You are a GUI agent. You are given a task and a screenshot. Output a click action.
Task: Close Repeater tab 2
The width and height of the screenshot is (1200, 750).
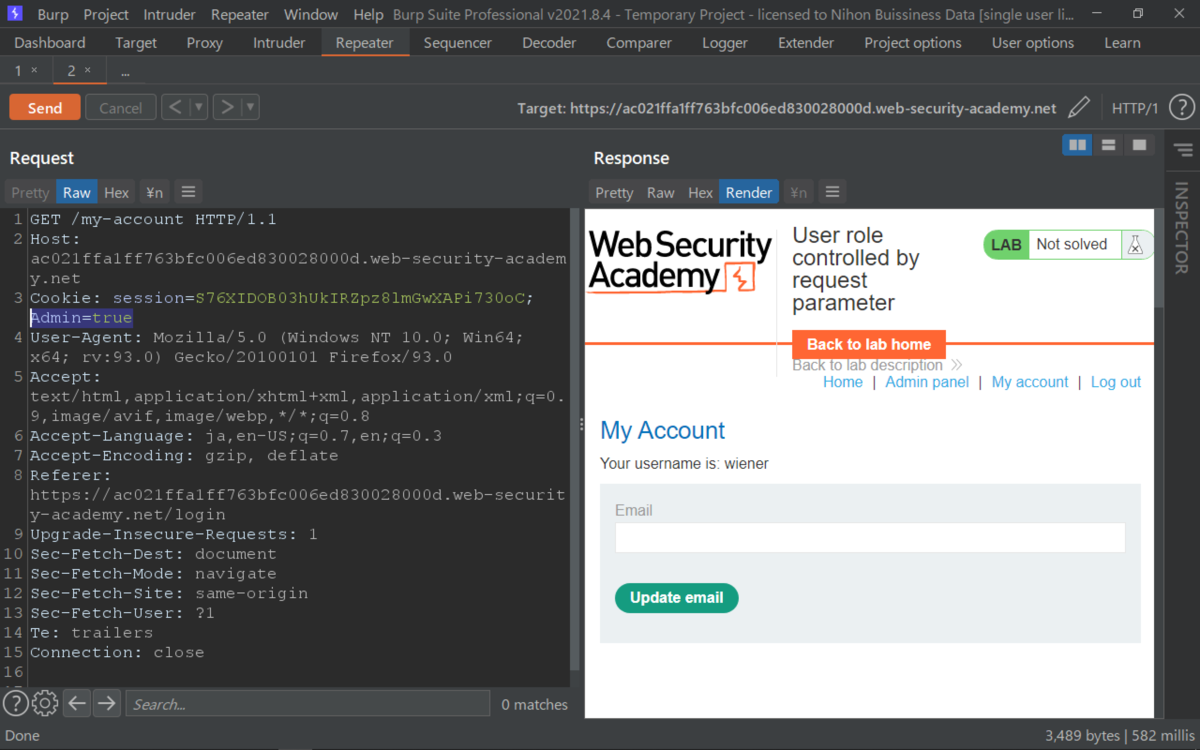(x=87, y=70)
